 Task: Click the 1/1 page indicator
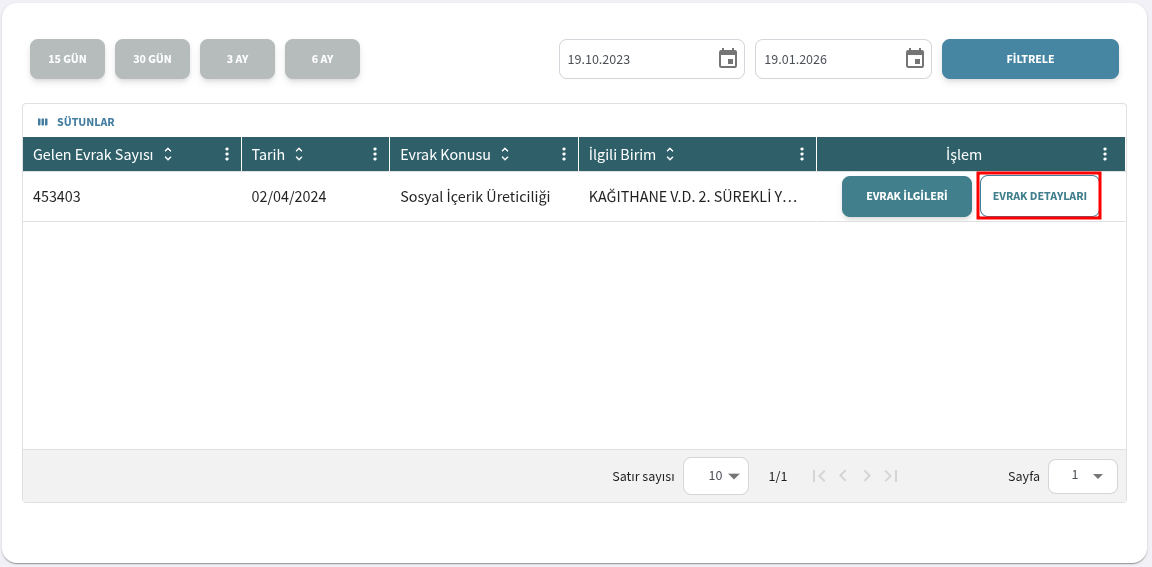[x=778, y=477]
